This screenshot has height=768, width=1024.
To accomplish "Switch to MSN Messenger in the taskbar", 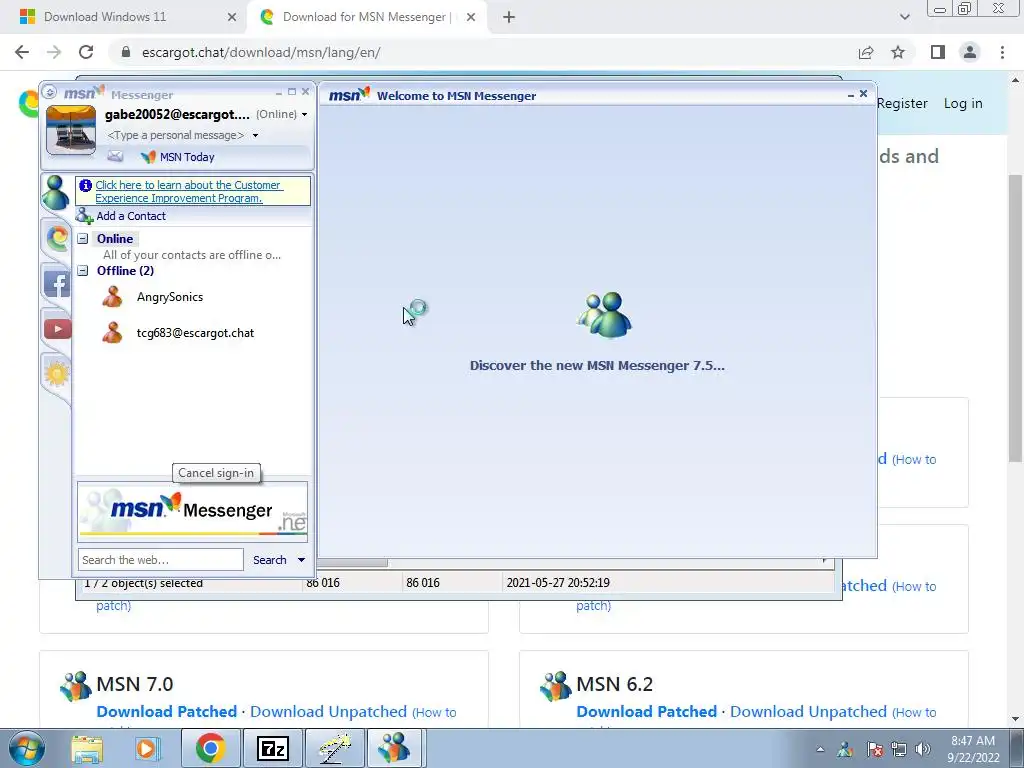I will (396, 748).
